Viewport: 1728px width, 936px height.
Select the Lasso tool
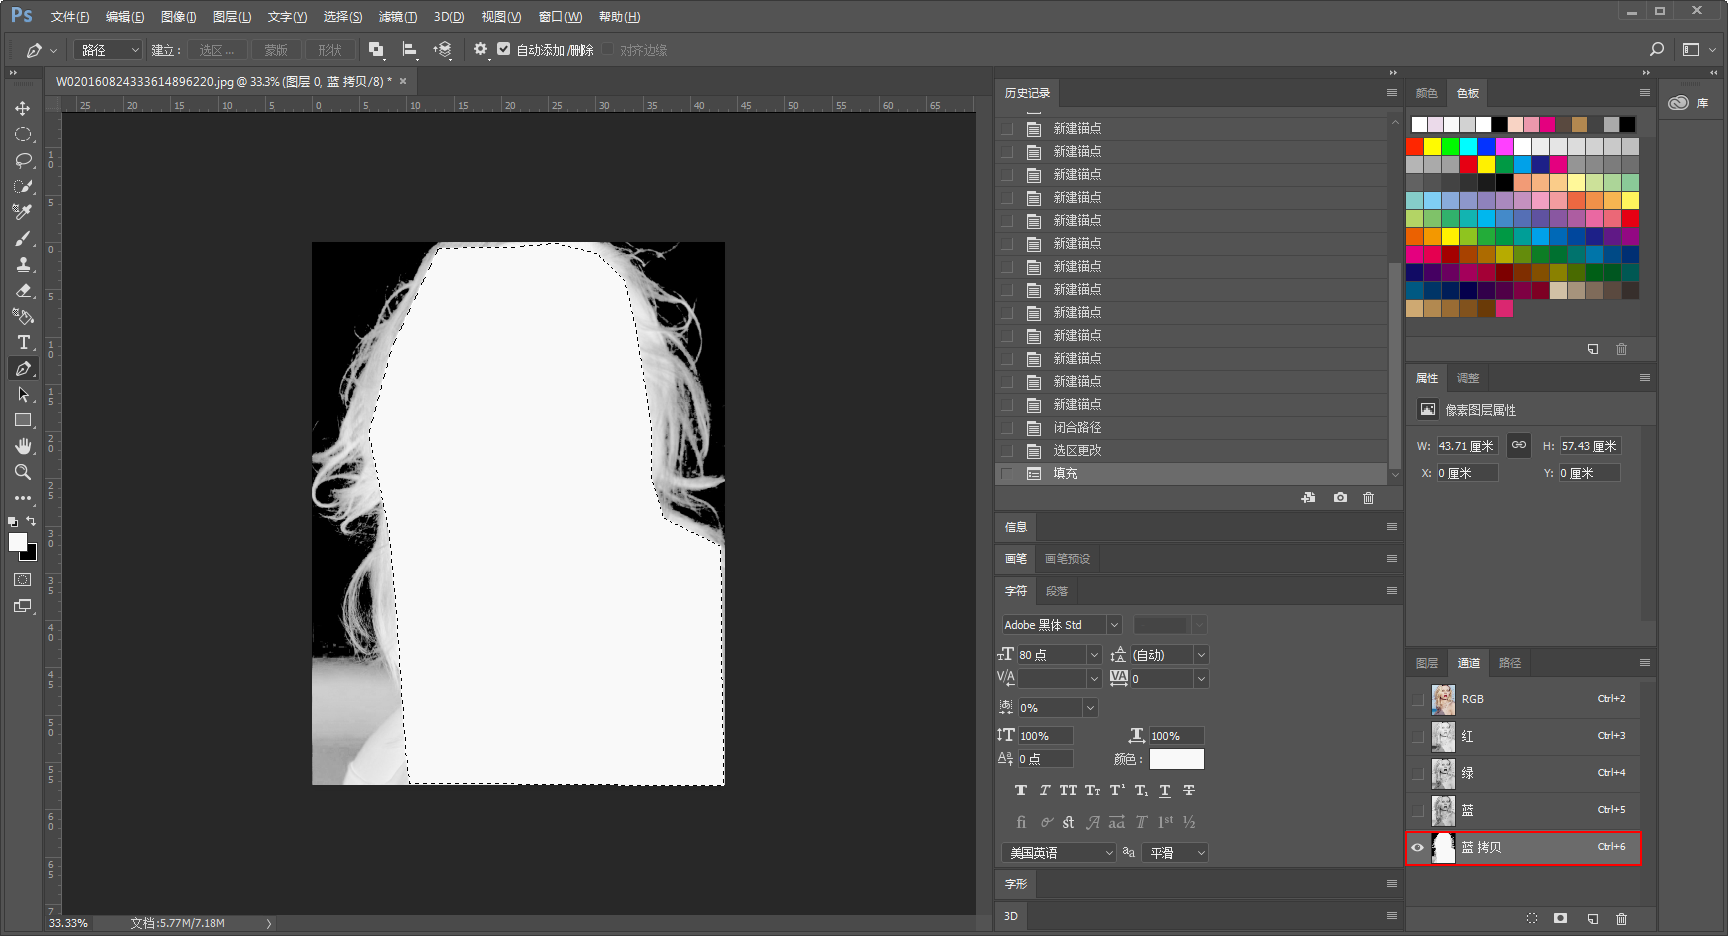click(22, 160)
